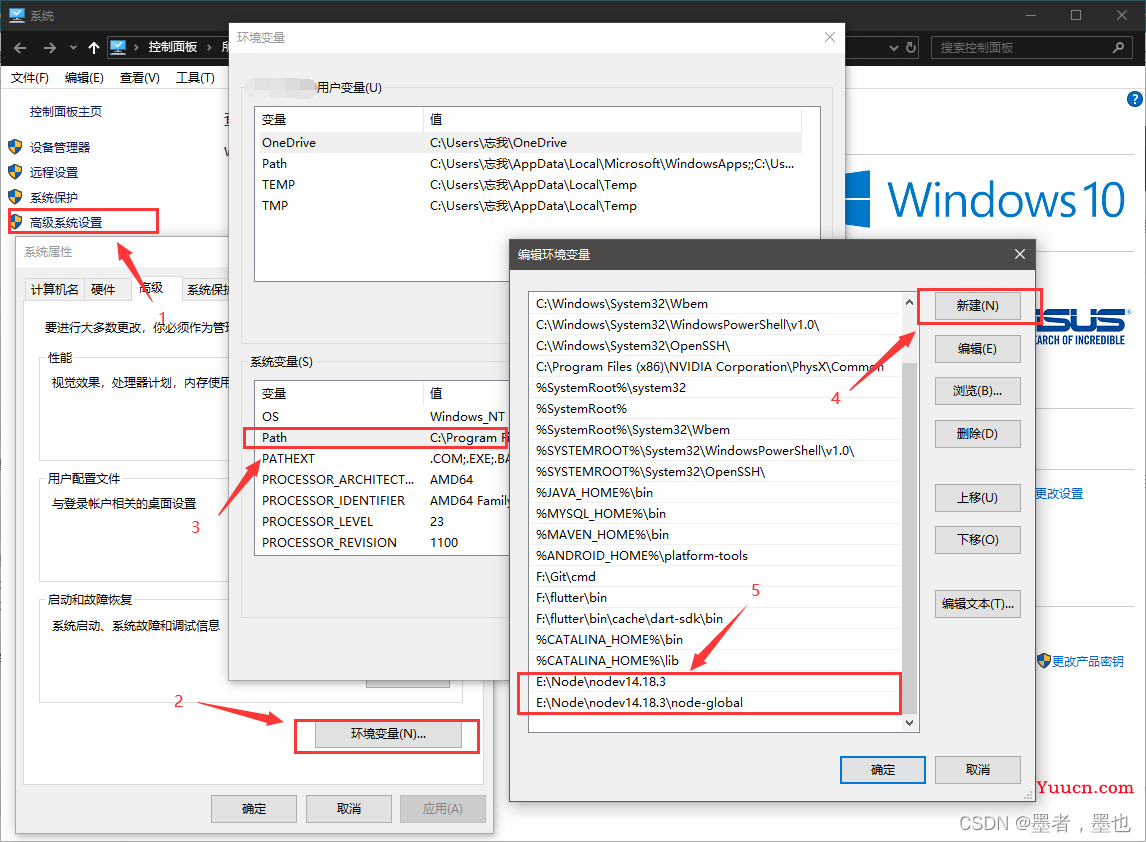This screenshot has width=1146, height=842.
Task: Switch to 计算机名 tab in 系统属性
Action: tap(54, 289)
